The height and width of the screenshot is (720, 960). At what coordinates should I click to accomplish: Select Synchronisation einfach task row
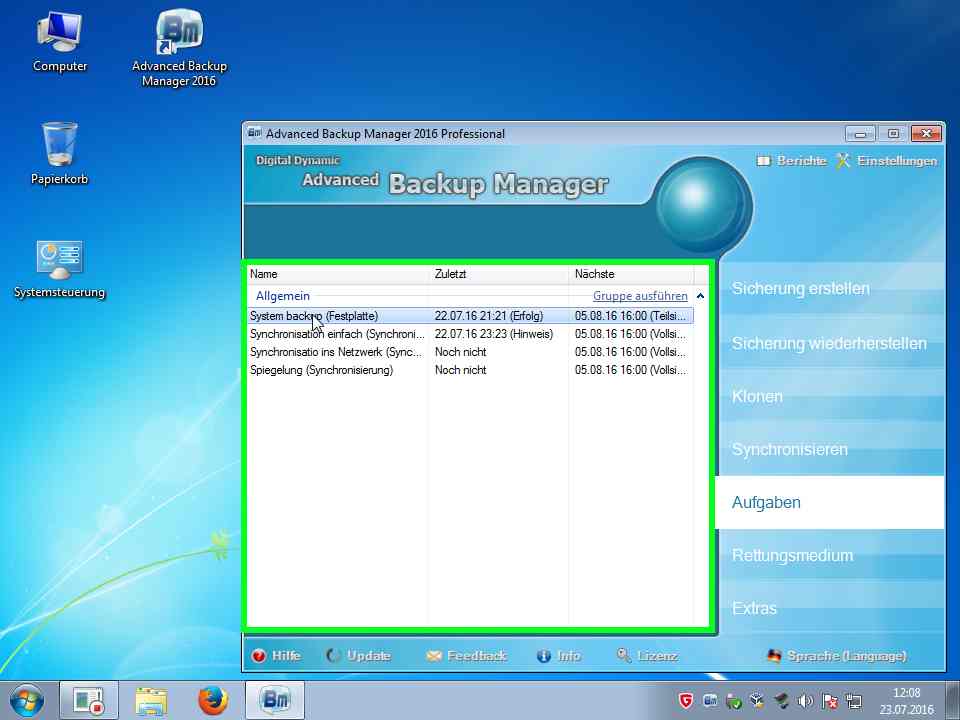point(470,334)
